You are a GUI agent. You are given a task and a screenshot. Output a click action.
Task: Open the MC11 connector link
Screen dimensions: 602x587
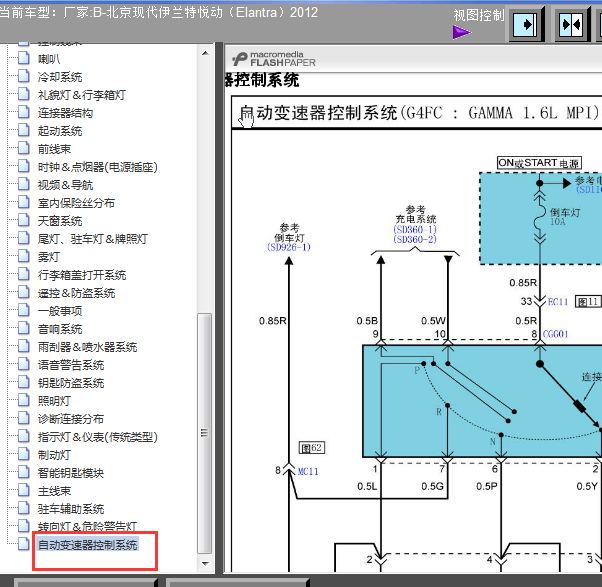click(308, 471)
